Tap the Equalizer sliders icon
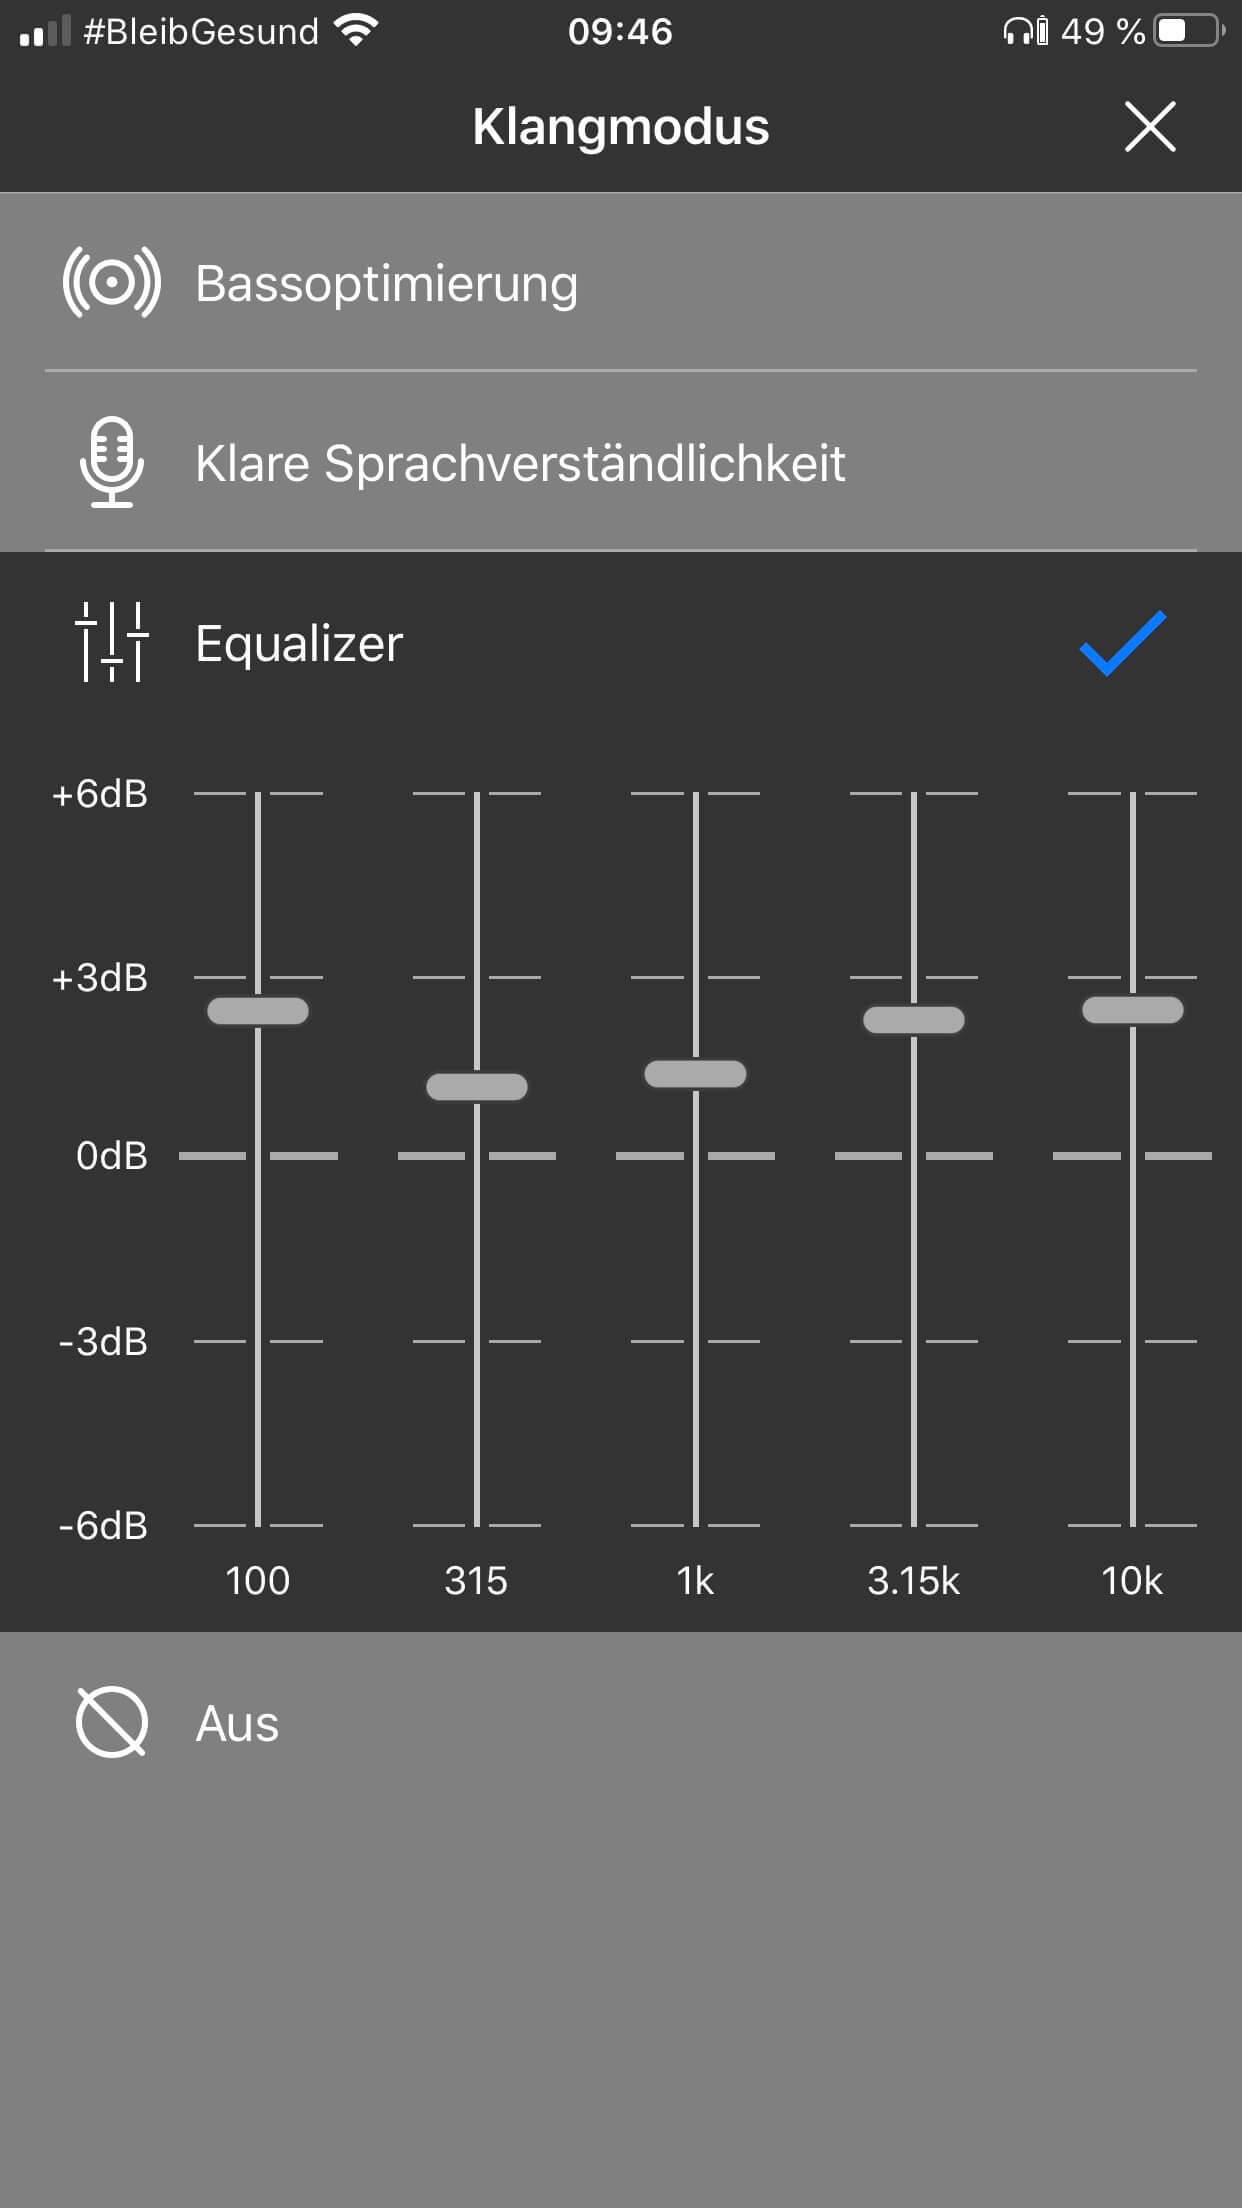 point(111,642)
